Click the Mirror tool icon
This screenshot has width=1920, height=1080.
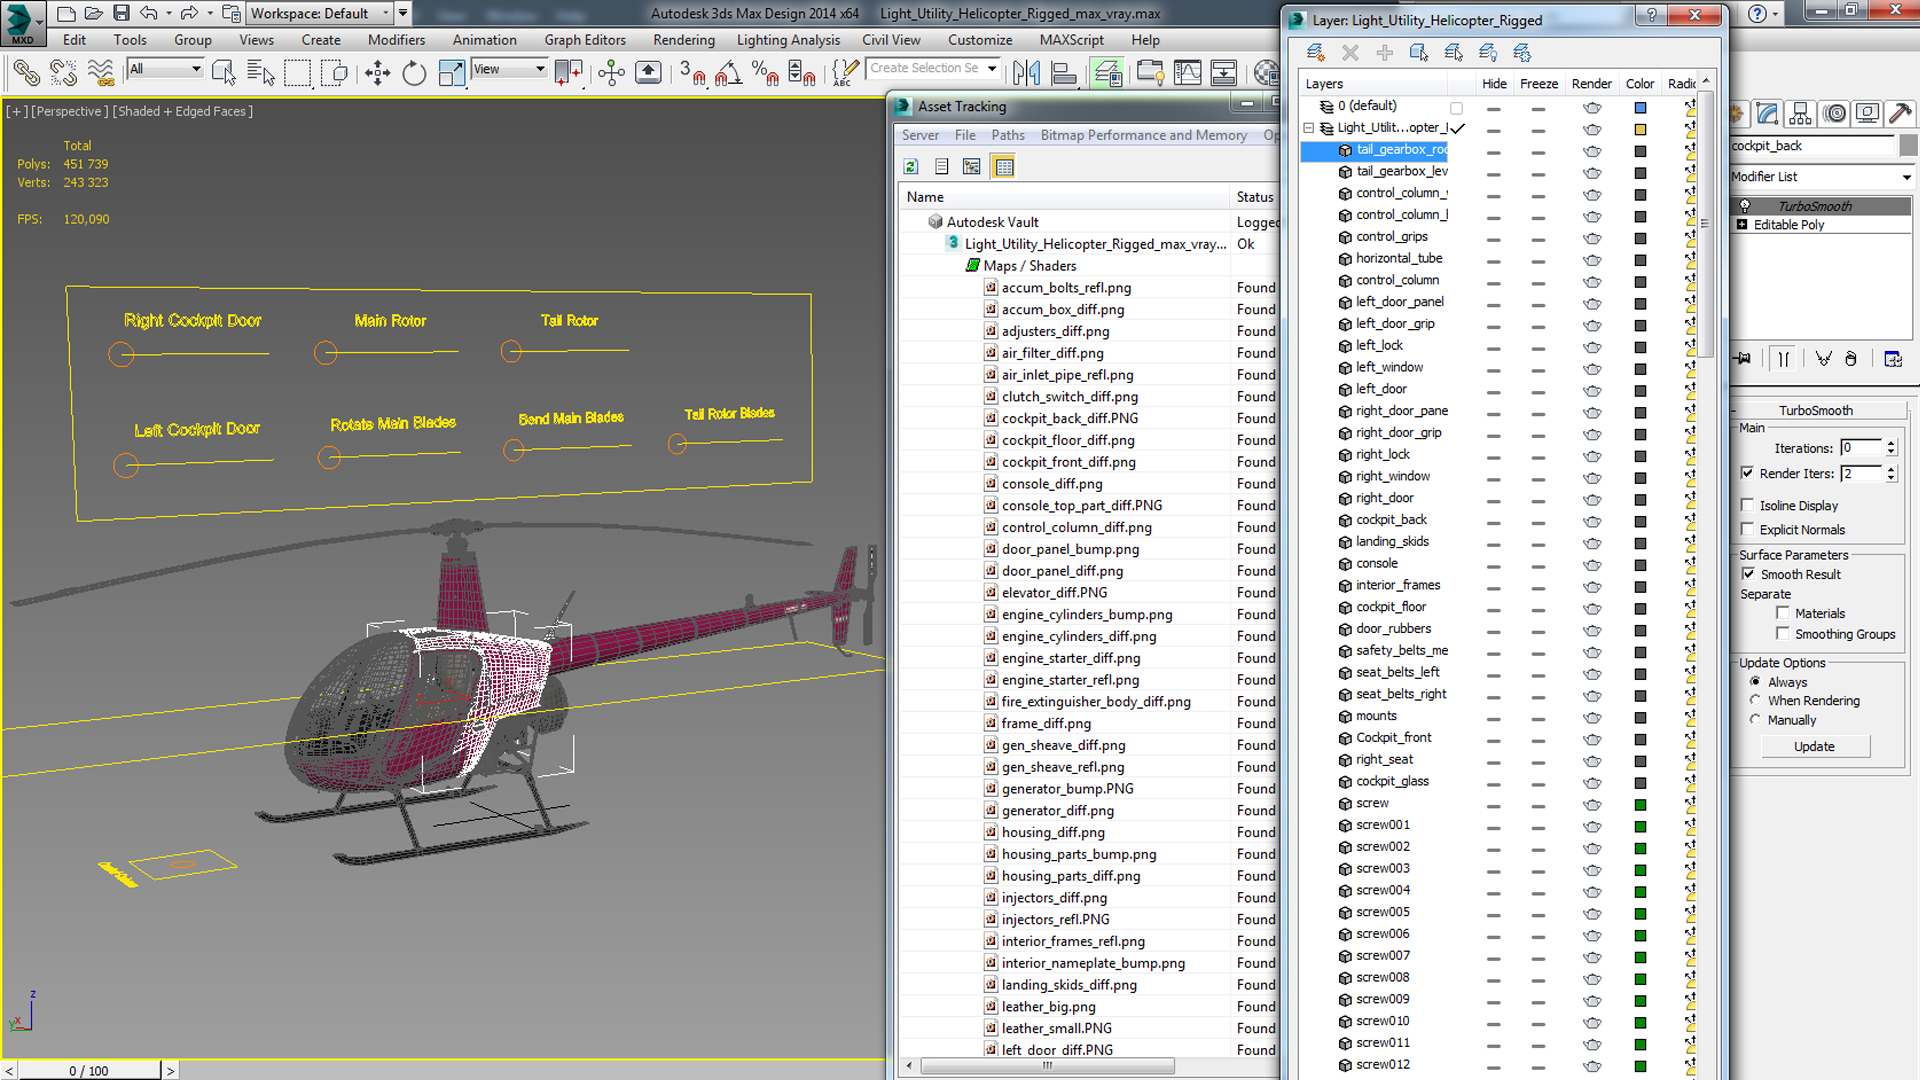(x=1026, y=72)
